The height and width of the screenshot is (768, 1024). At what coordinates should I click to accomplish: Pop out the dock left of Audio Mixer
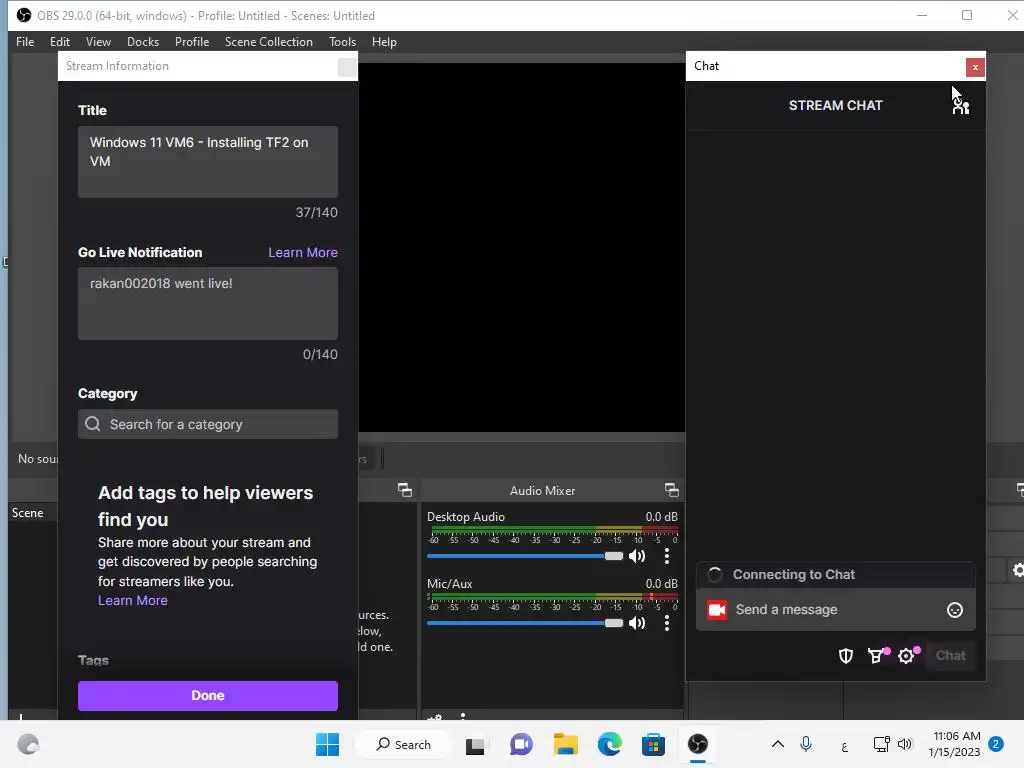pos(405,490)
